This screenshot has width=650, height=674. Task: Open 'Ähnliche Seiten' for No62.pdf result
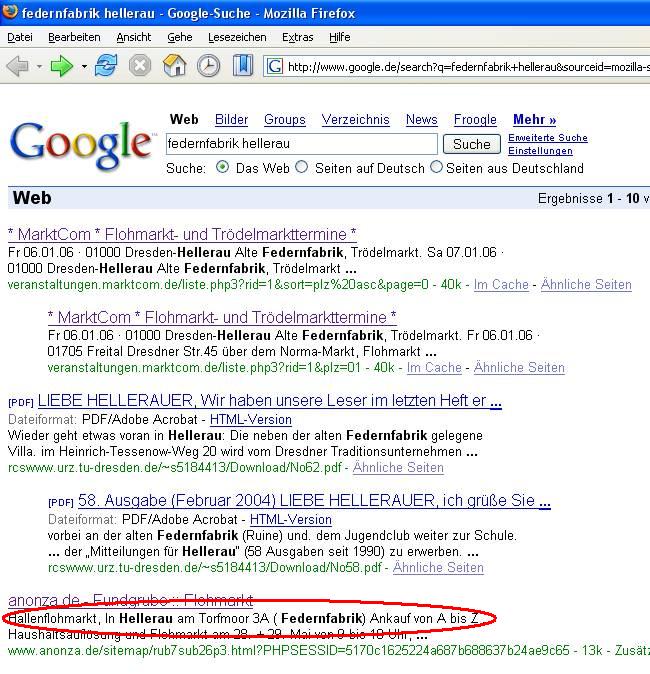pos(398,468)
